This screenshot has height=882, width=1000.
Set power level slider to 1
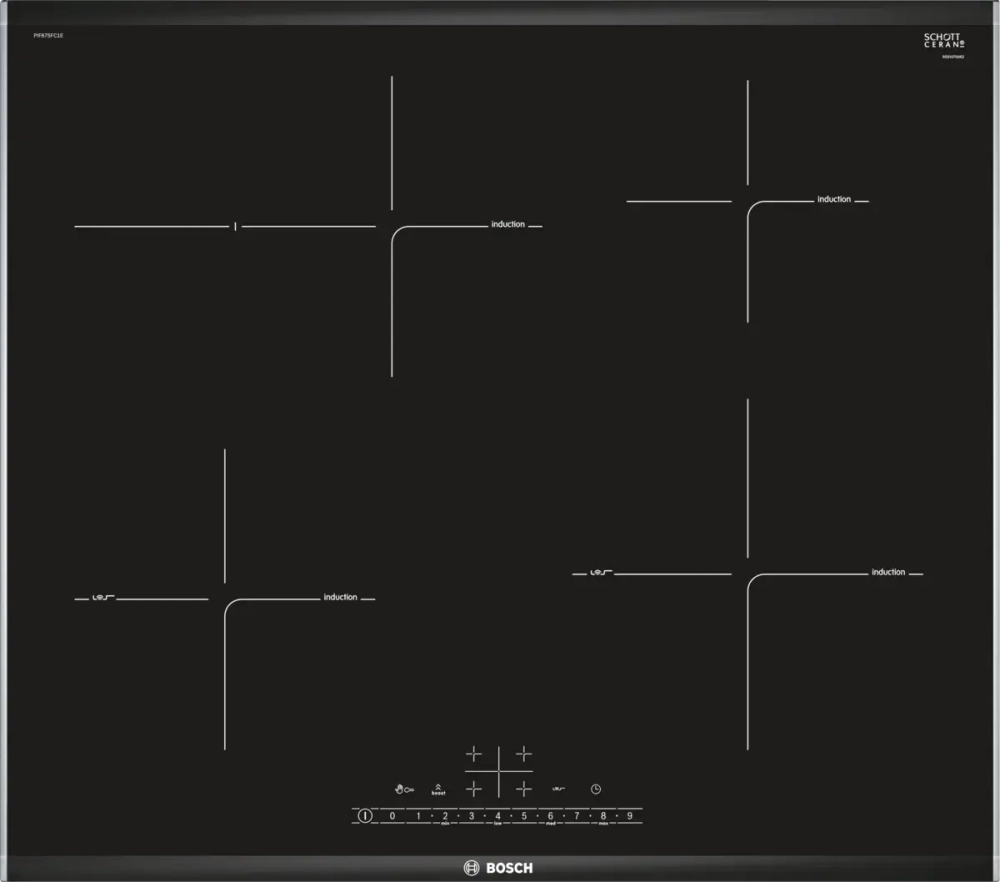coord(418,816)
